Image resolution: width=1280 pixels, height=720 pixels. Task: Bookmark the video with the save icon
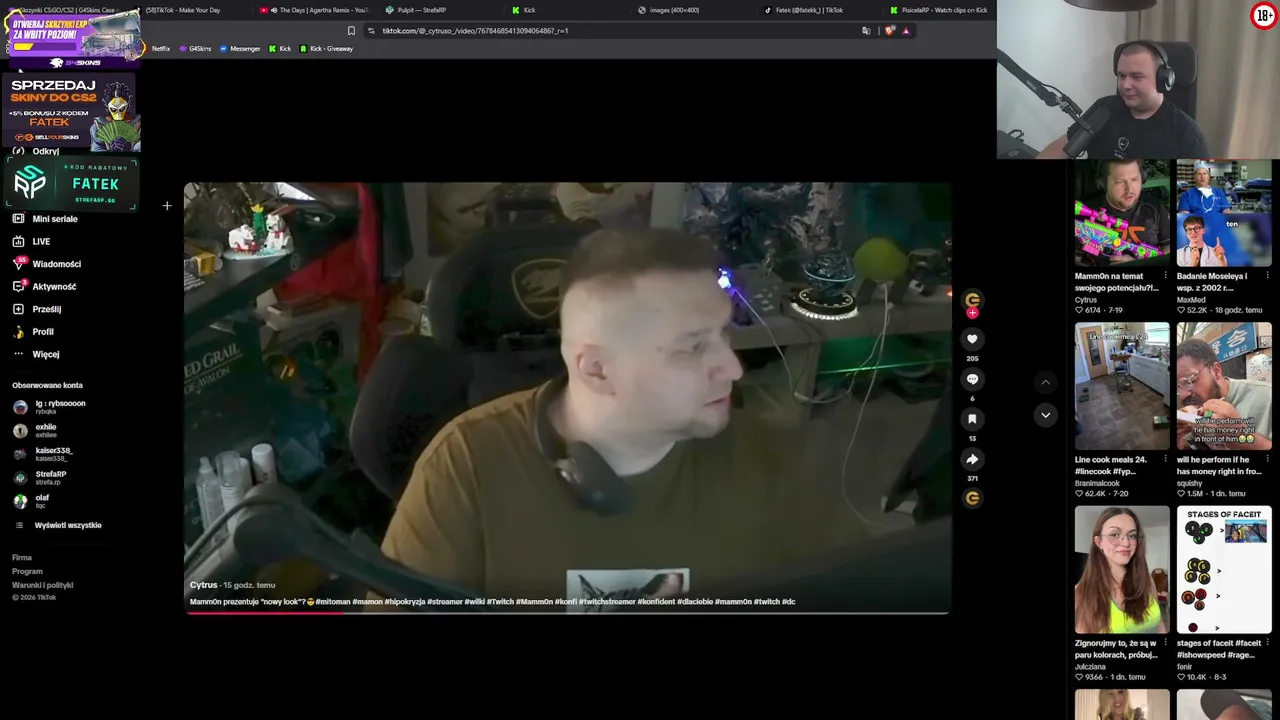pos(972,419)
